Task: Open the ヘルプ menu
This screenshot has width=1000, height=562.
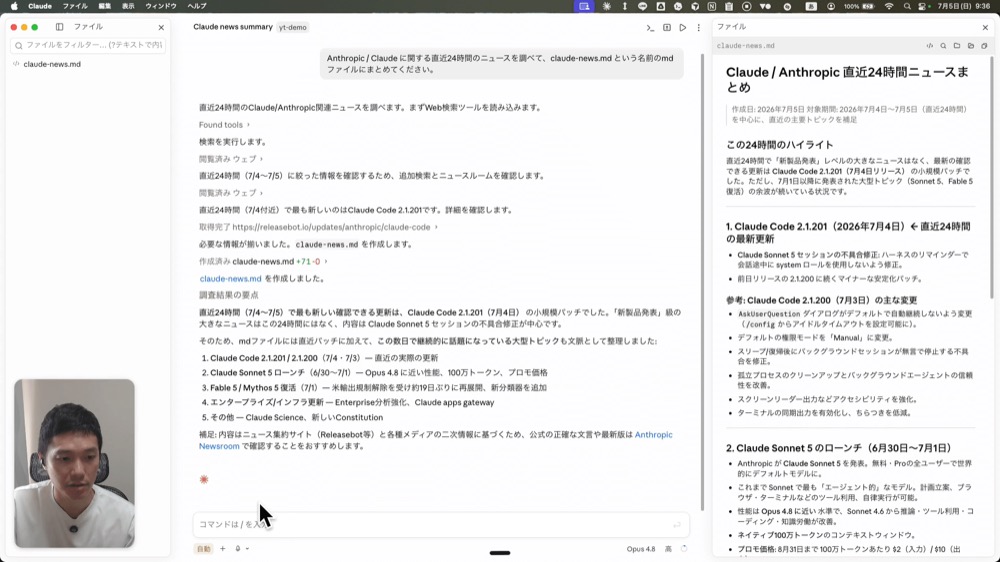Action: 196,6
